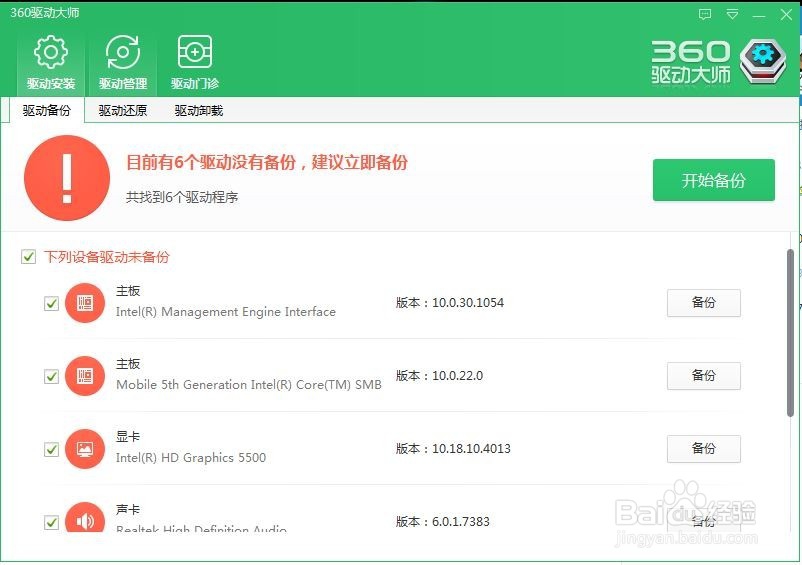
Task: Click the Intel Management Engine motherboard icon
Action: coord(85,303)
